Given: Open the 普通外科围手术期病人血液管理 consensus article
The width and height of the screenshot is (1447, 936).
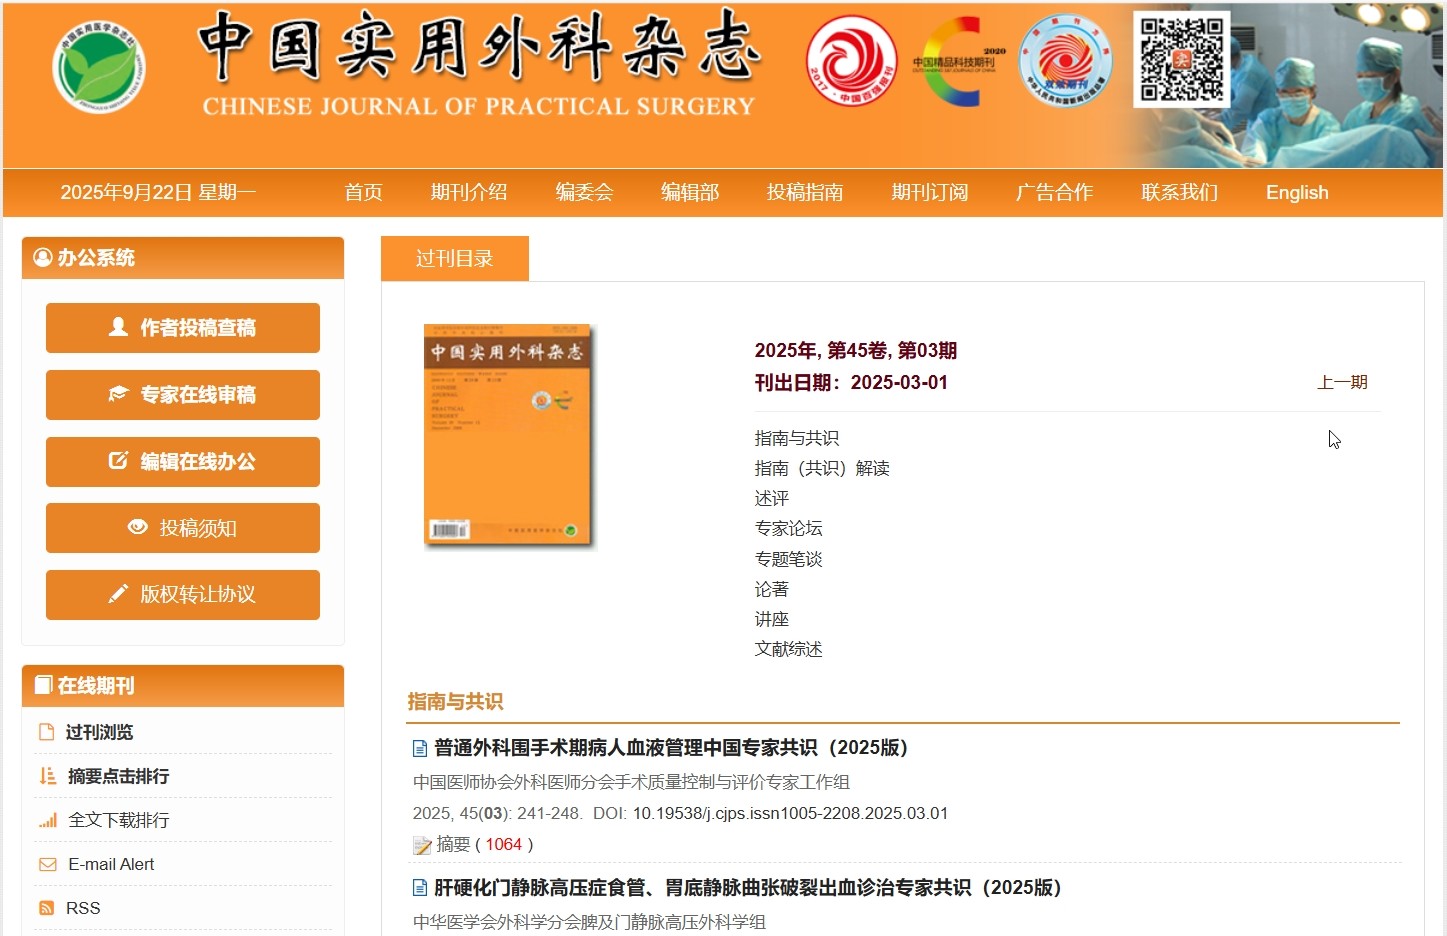Looking at the screenshot, I should (x=670, y=747).
